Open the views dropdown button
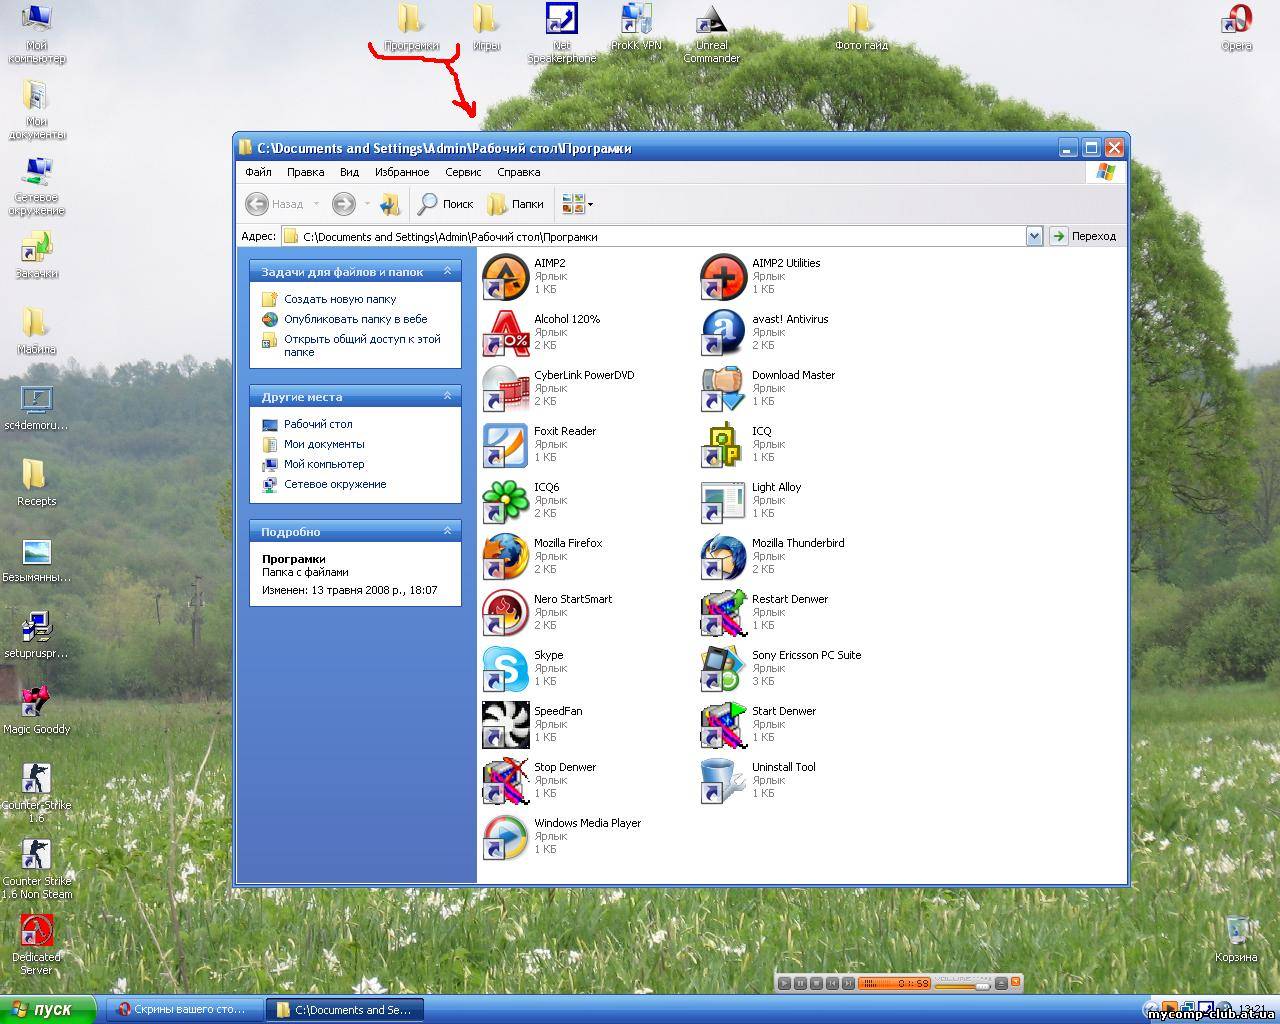The width and height of the screenshot is (1280, 1024). coord(577,204)
